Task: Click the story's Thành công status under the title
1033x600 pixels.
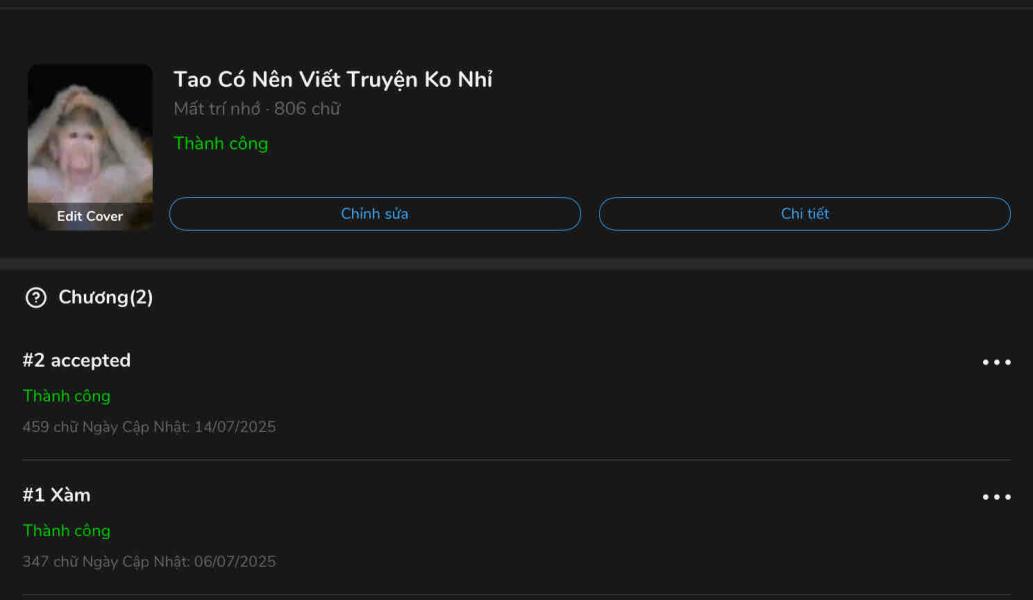Action: point(221,143)
